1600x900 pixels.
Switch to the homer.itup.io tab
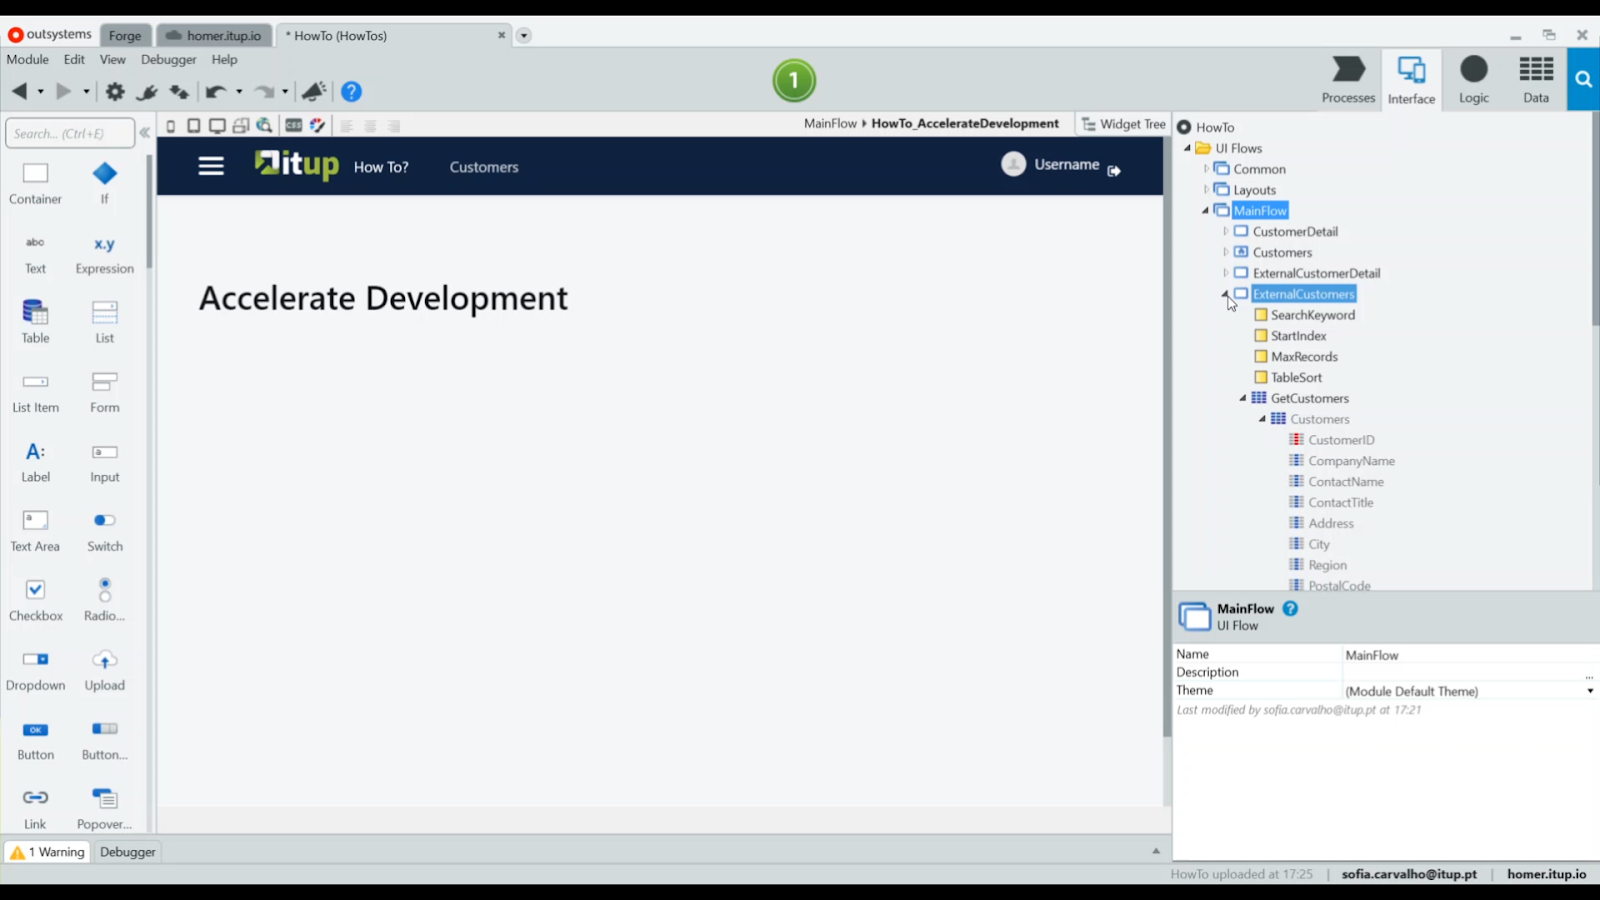(214, 36)
